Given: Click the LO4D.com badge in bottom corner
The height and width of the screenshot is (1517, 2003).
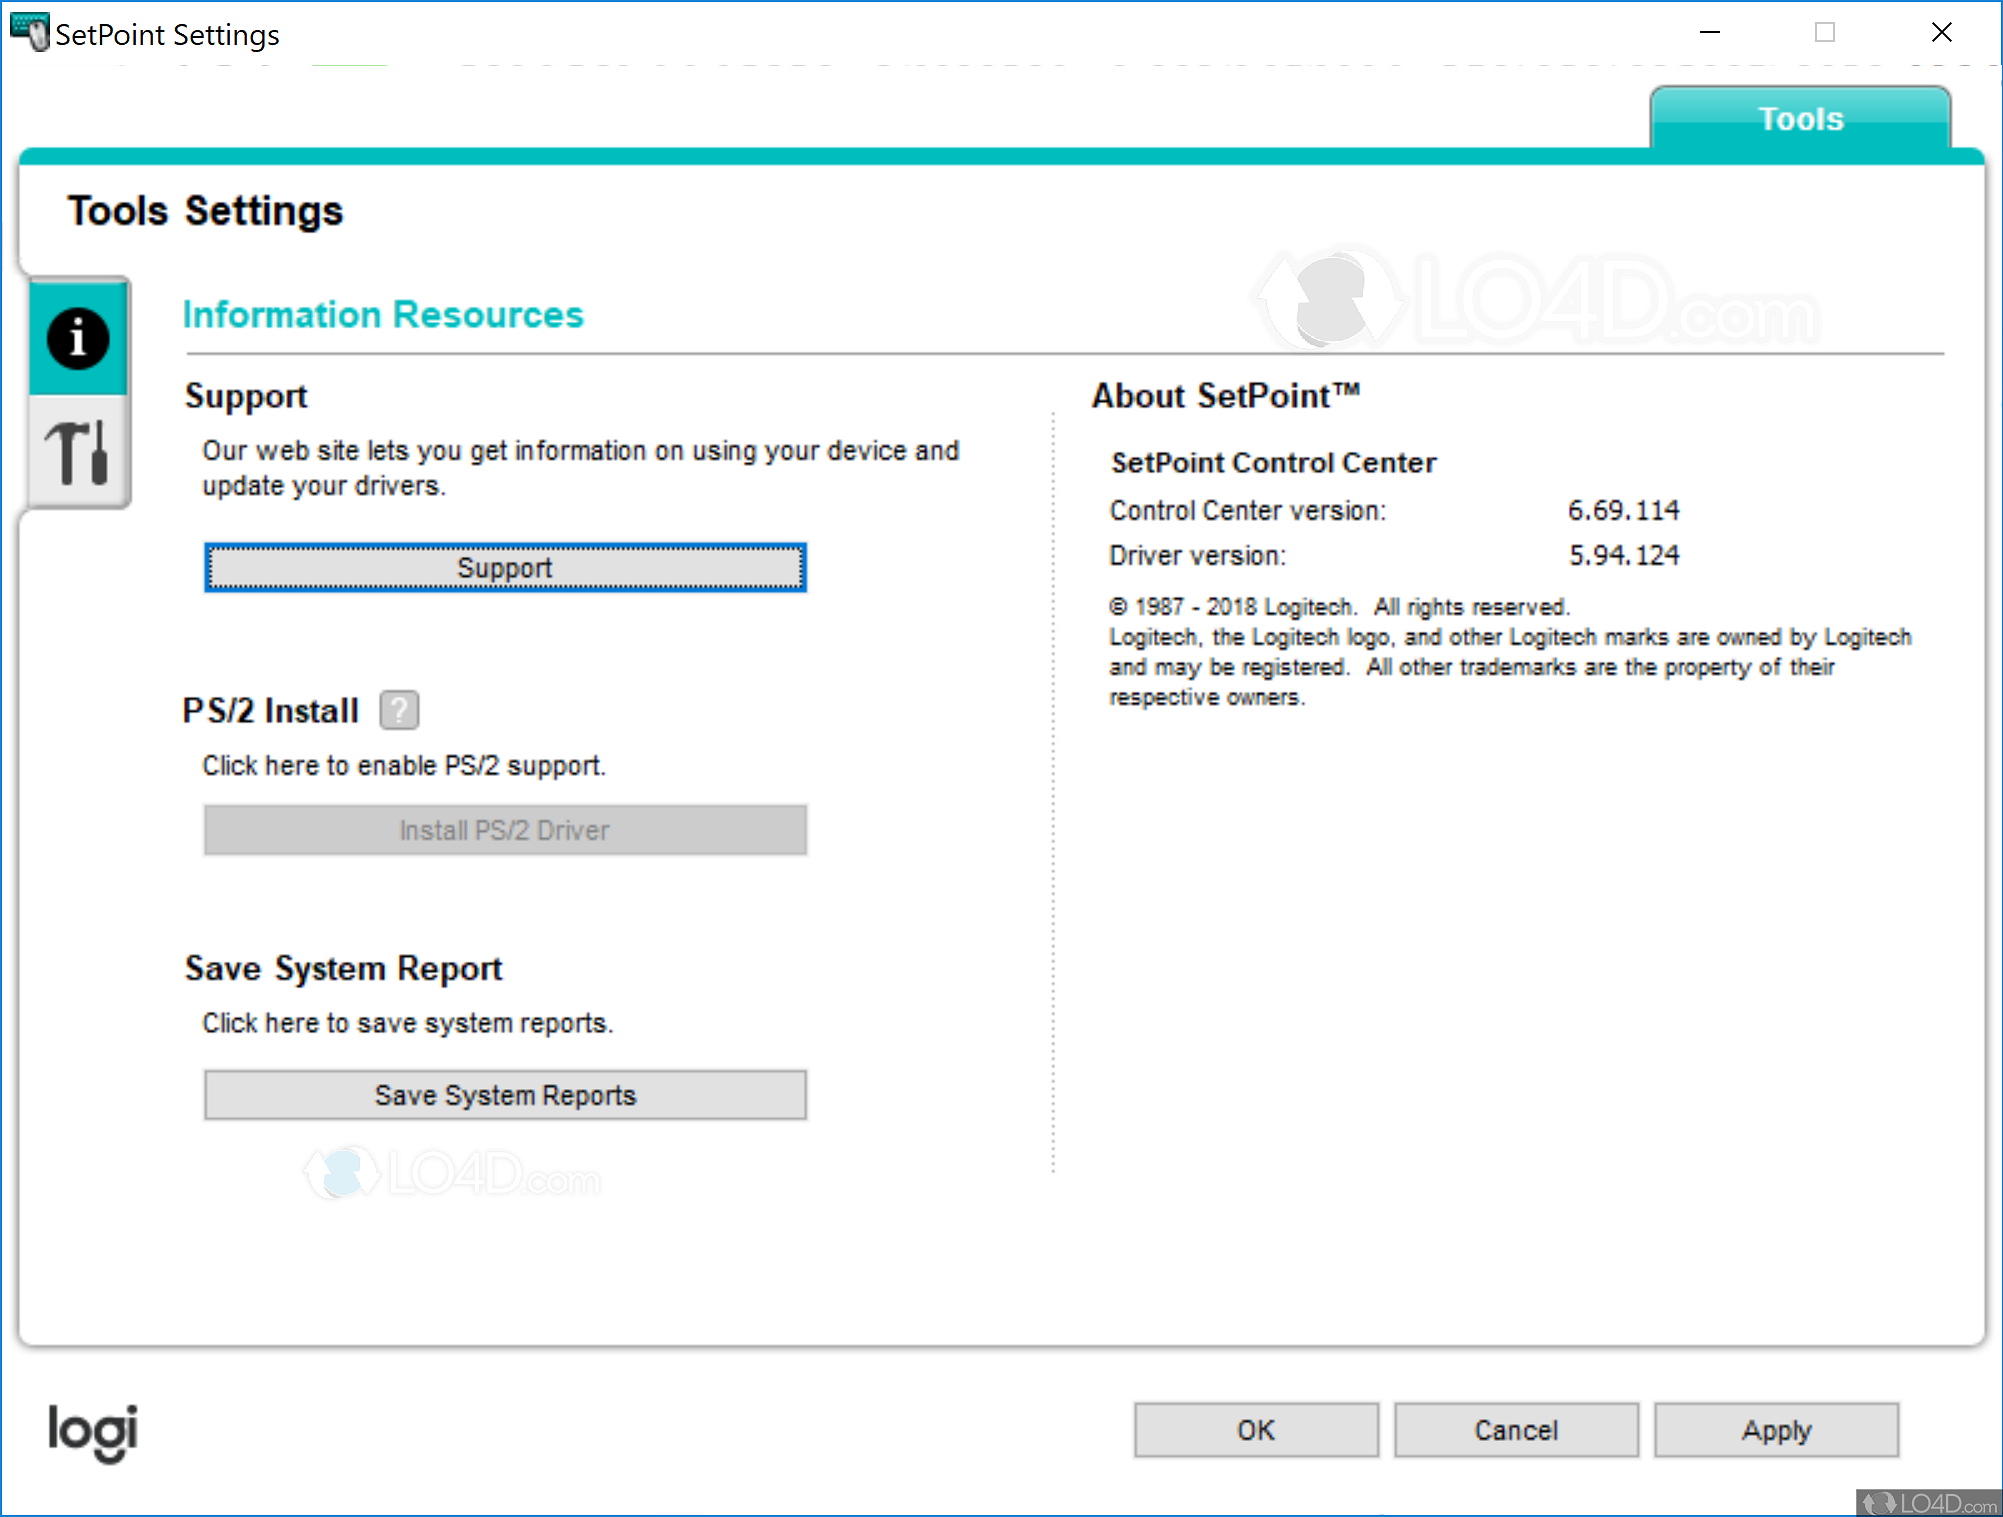Looking at the screenshot, I should [x=1928, y=1503].
